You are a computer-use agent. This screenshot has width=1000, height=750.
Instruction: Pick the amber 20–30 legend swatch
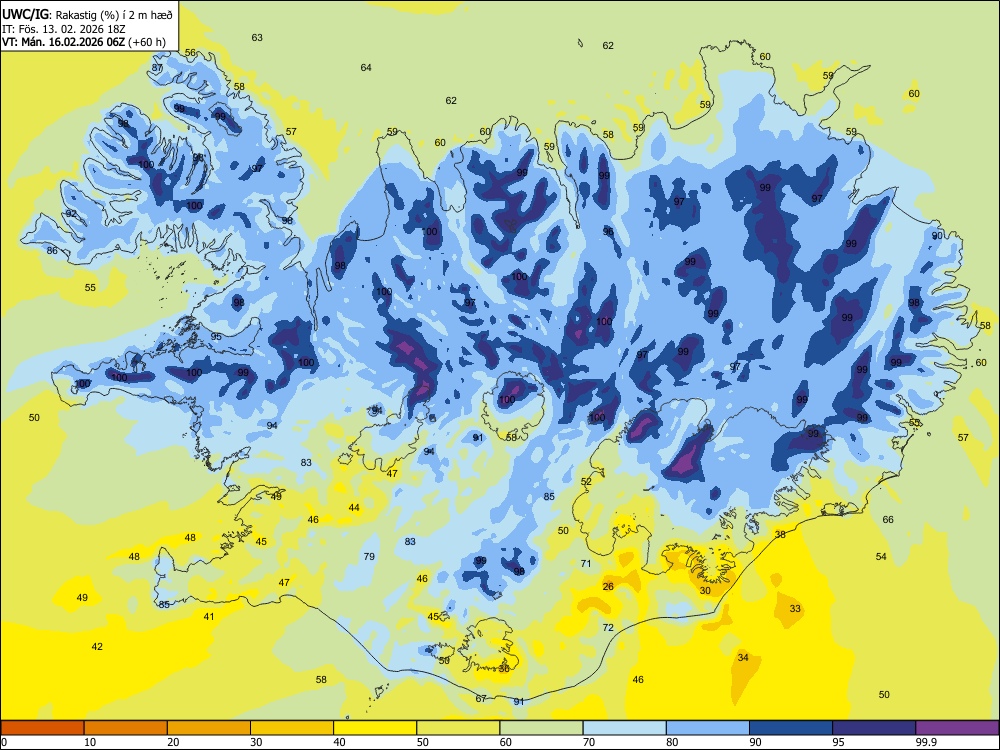(209, 728)
